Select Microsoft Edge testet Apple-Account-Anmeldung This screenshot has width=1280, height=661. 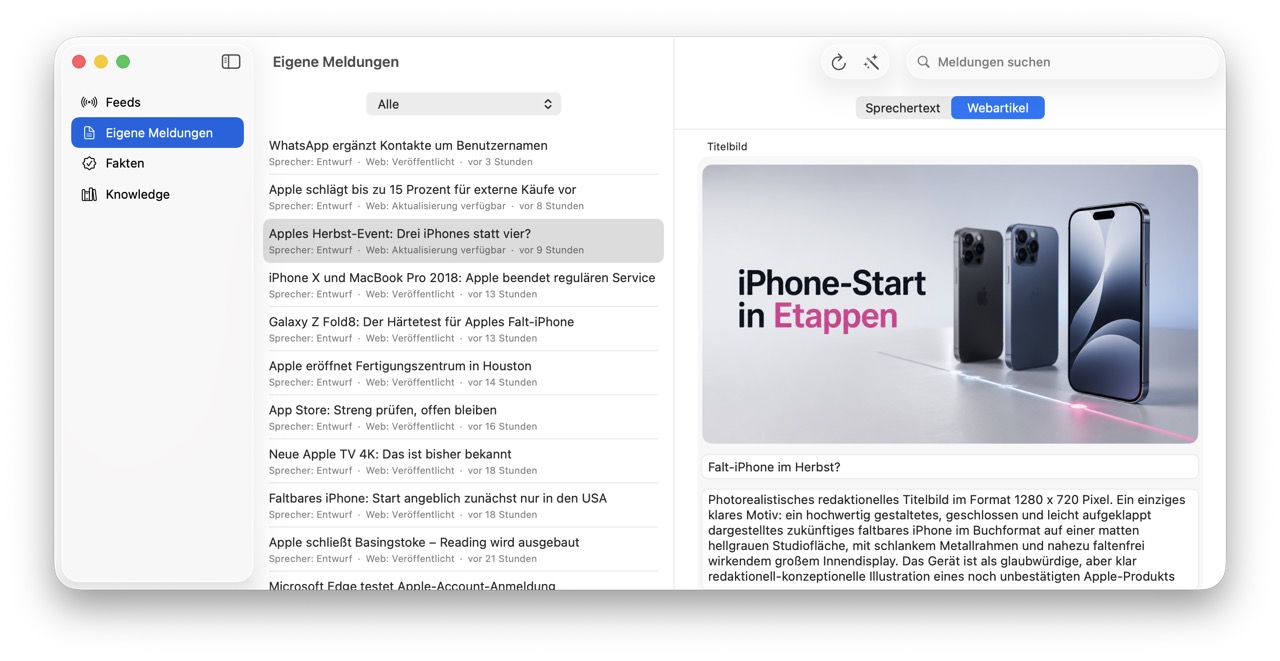[x=463, y=583]
